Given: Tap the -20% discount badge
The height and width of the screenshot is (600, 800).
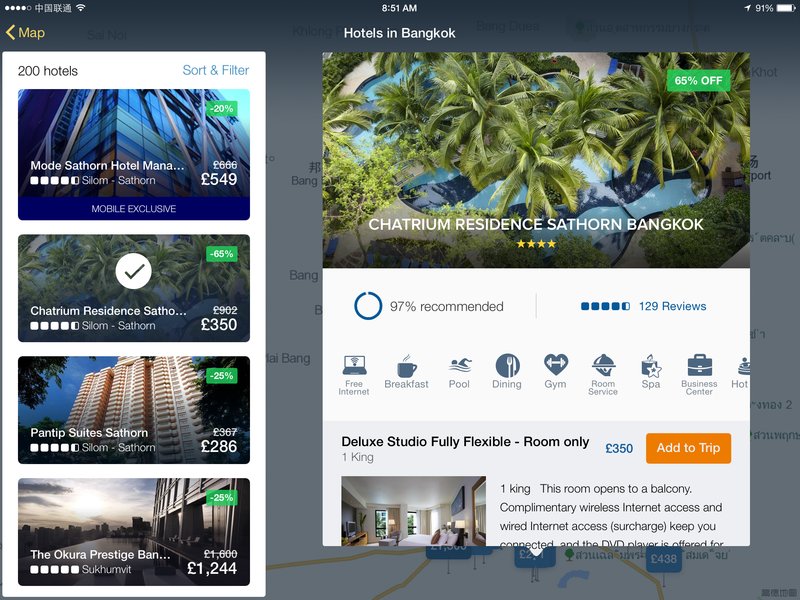Looking at the screenshot, I should point(221,109).
